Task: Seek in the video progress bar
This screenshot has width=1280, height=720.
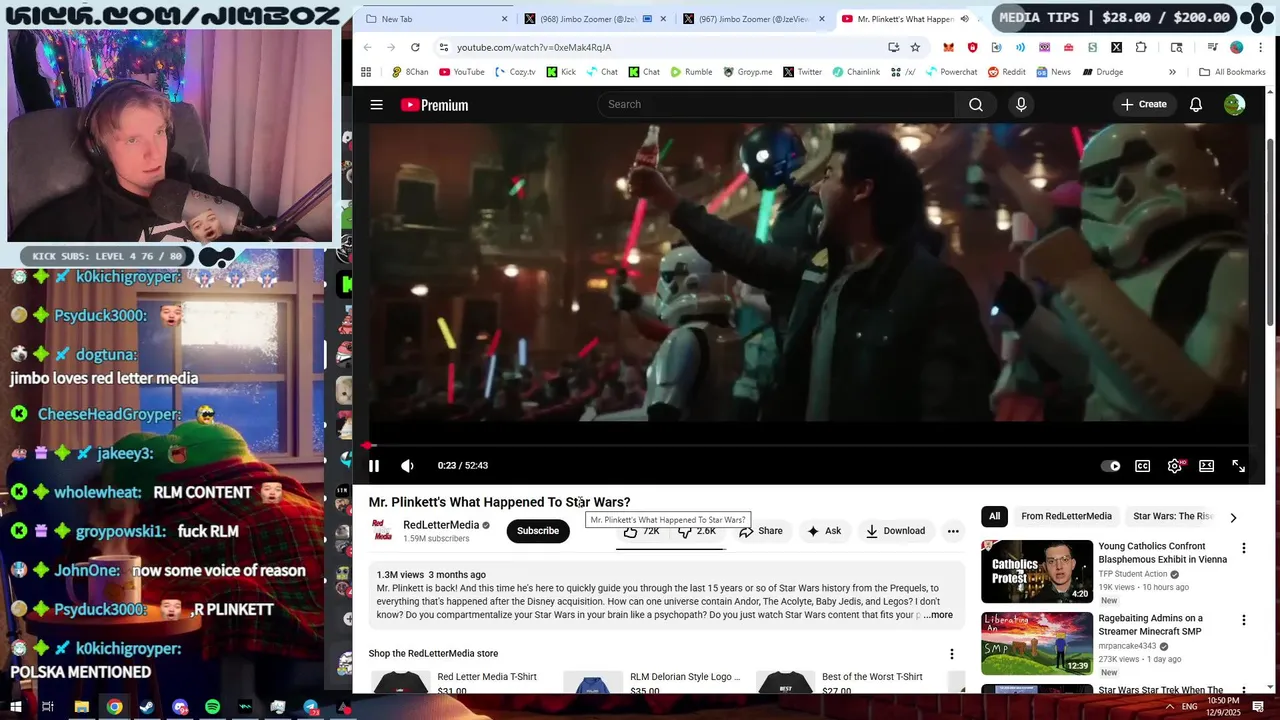Action: coord(809,446)
